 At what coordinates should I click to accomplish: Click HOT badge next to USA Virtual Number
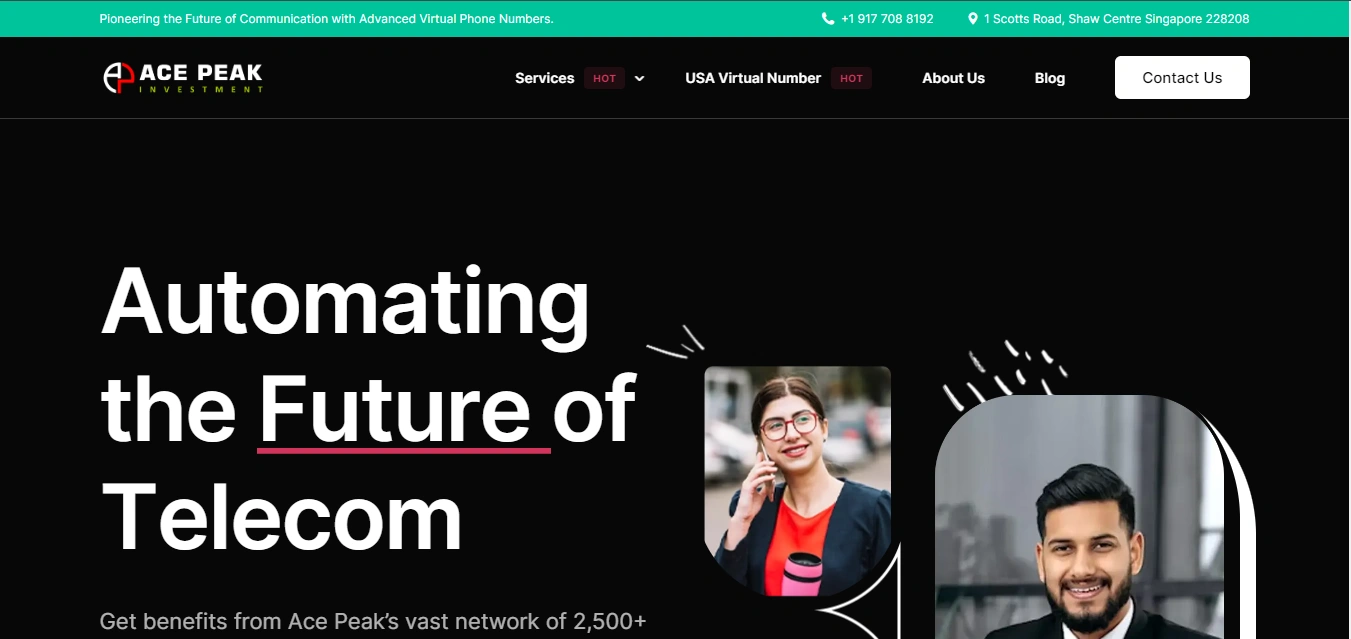coord(851,78)
